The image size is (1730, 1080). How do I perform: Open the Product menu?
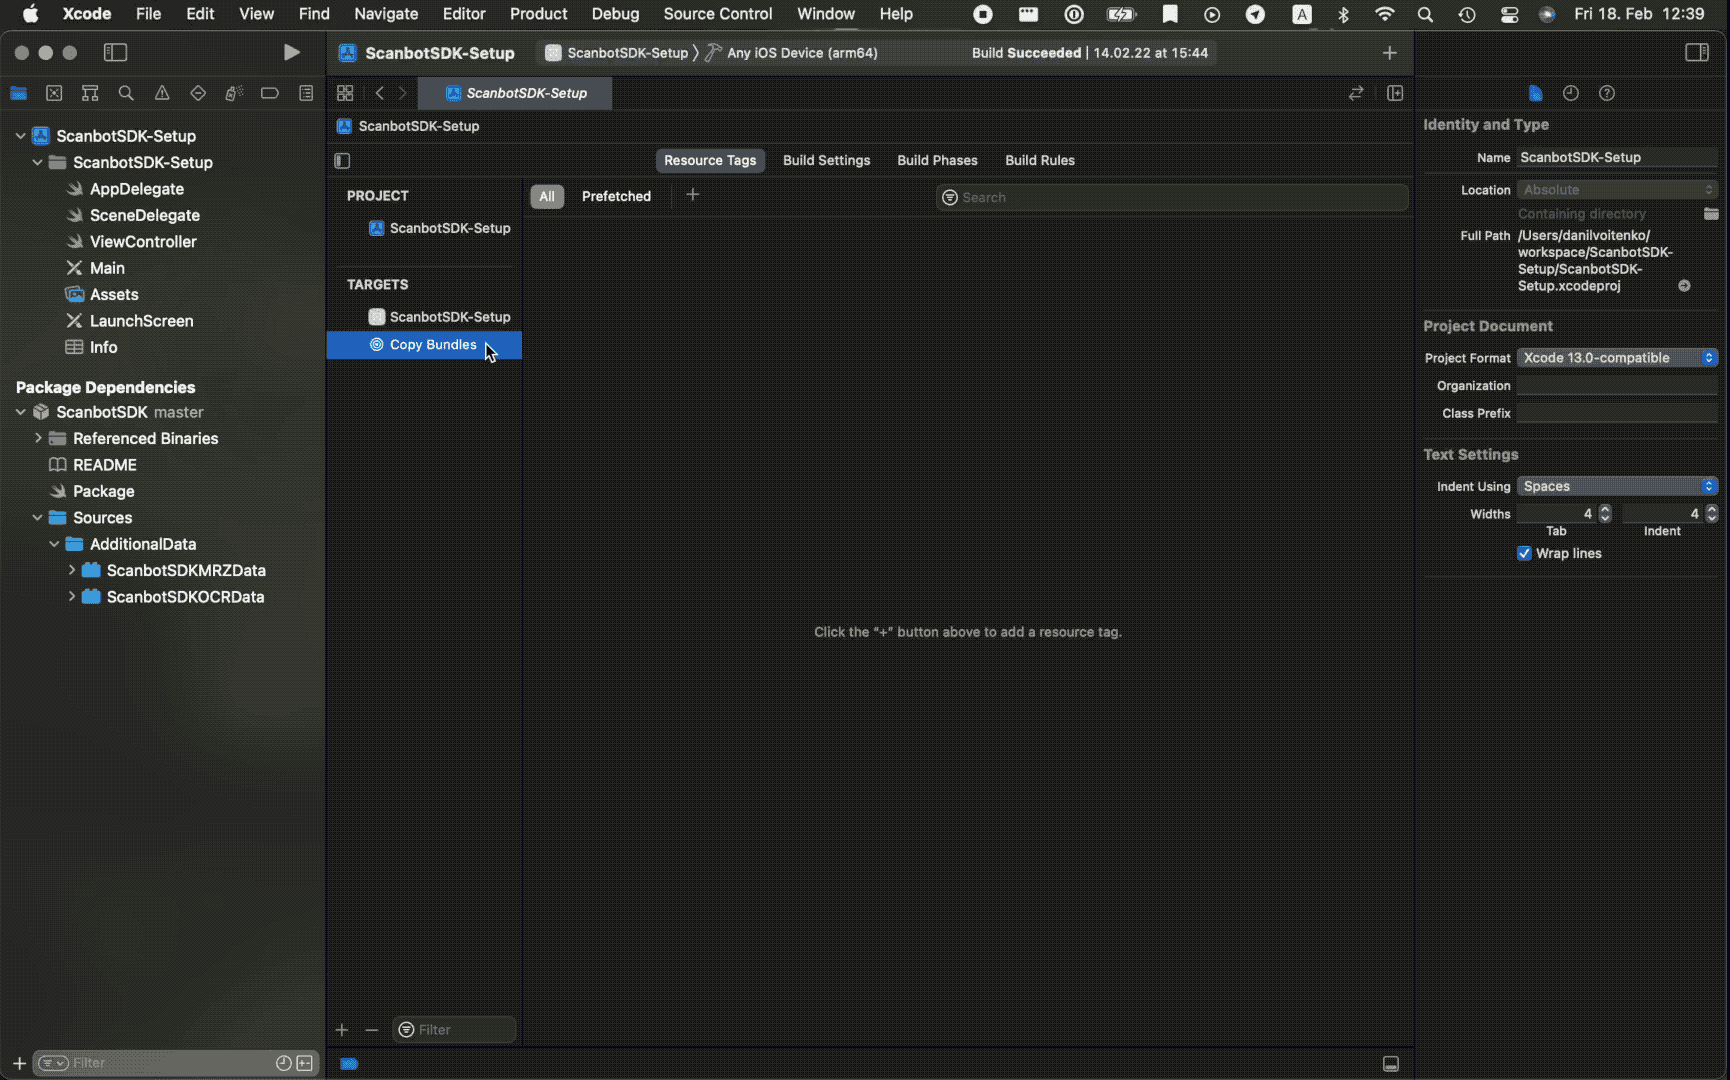pyautogui.click(x=538, y=14)
